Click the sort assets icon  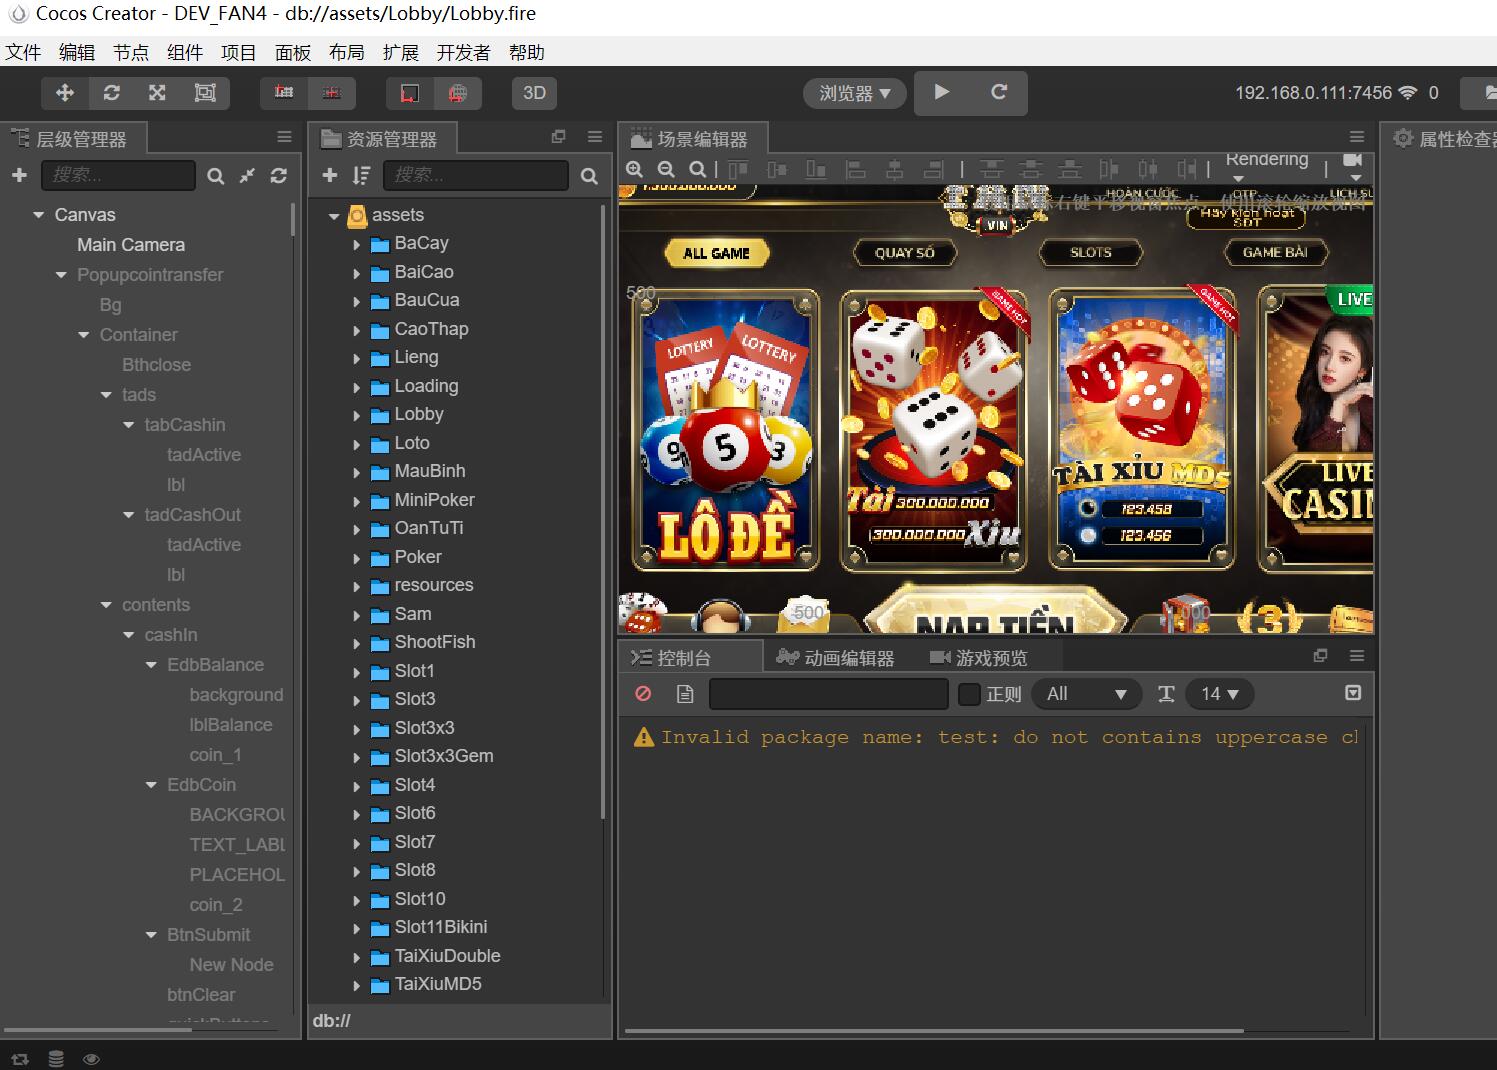(x=361, y=176)
